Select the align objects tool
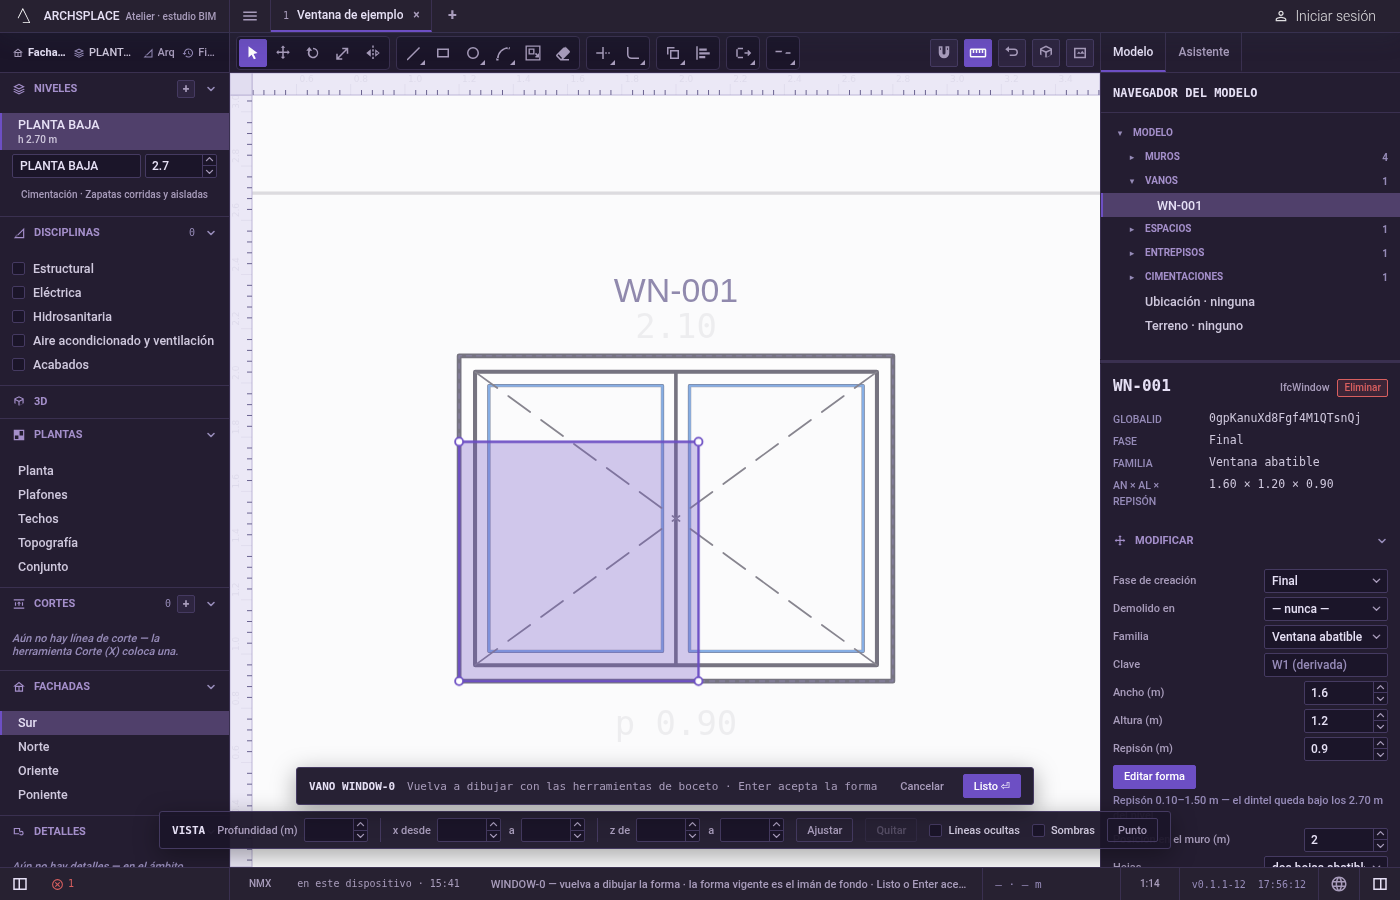The height and width of the screenshot is (900, 1400). click(703, 53)
